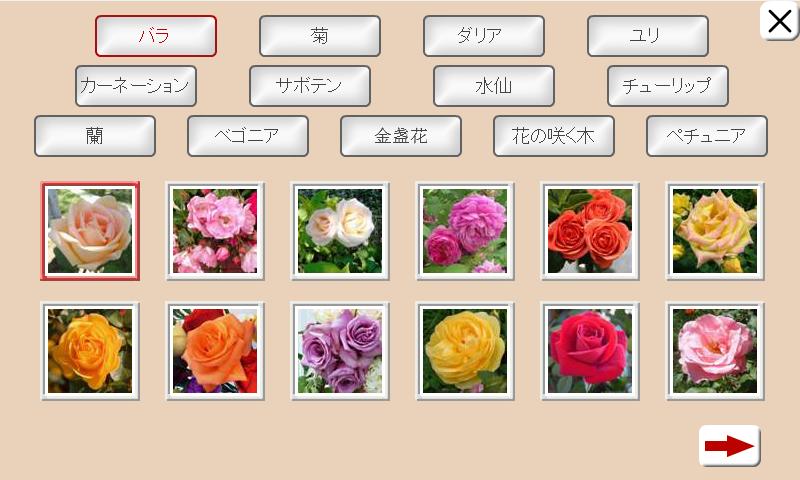
Task: Switch to the 菊 category
Action: coord(320,36)
